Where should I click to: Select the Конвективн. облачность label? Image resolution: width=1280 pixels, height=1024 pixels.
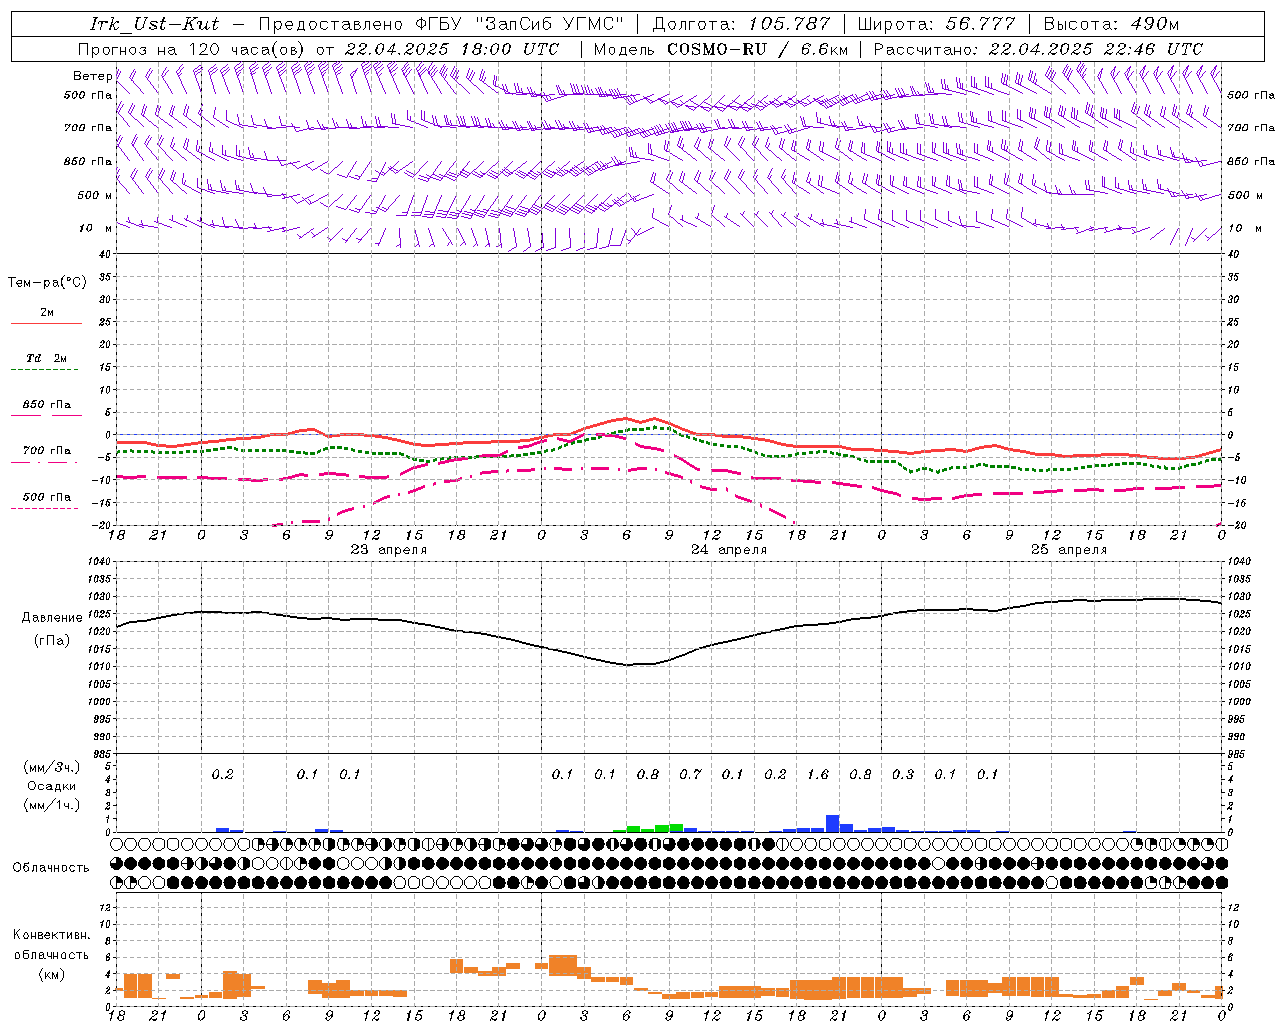(51, 945)
